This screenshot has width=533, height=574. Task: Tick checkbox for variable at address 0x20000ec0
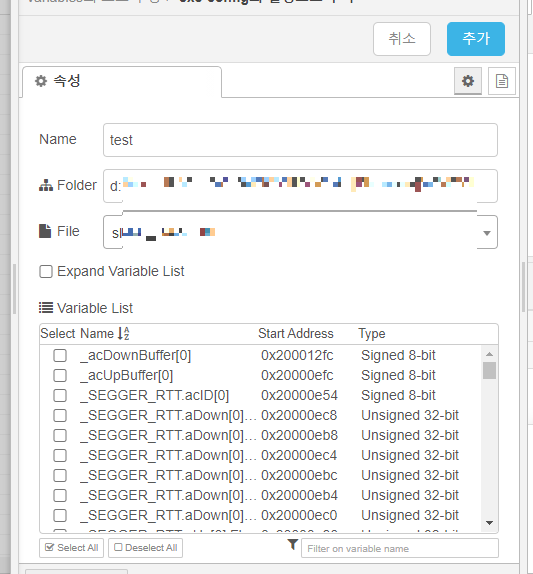pyautogui.click(x=60, y=515)
